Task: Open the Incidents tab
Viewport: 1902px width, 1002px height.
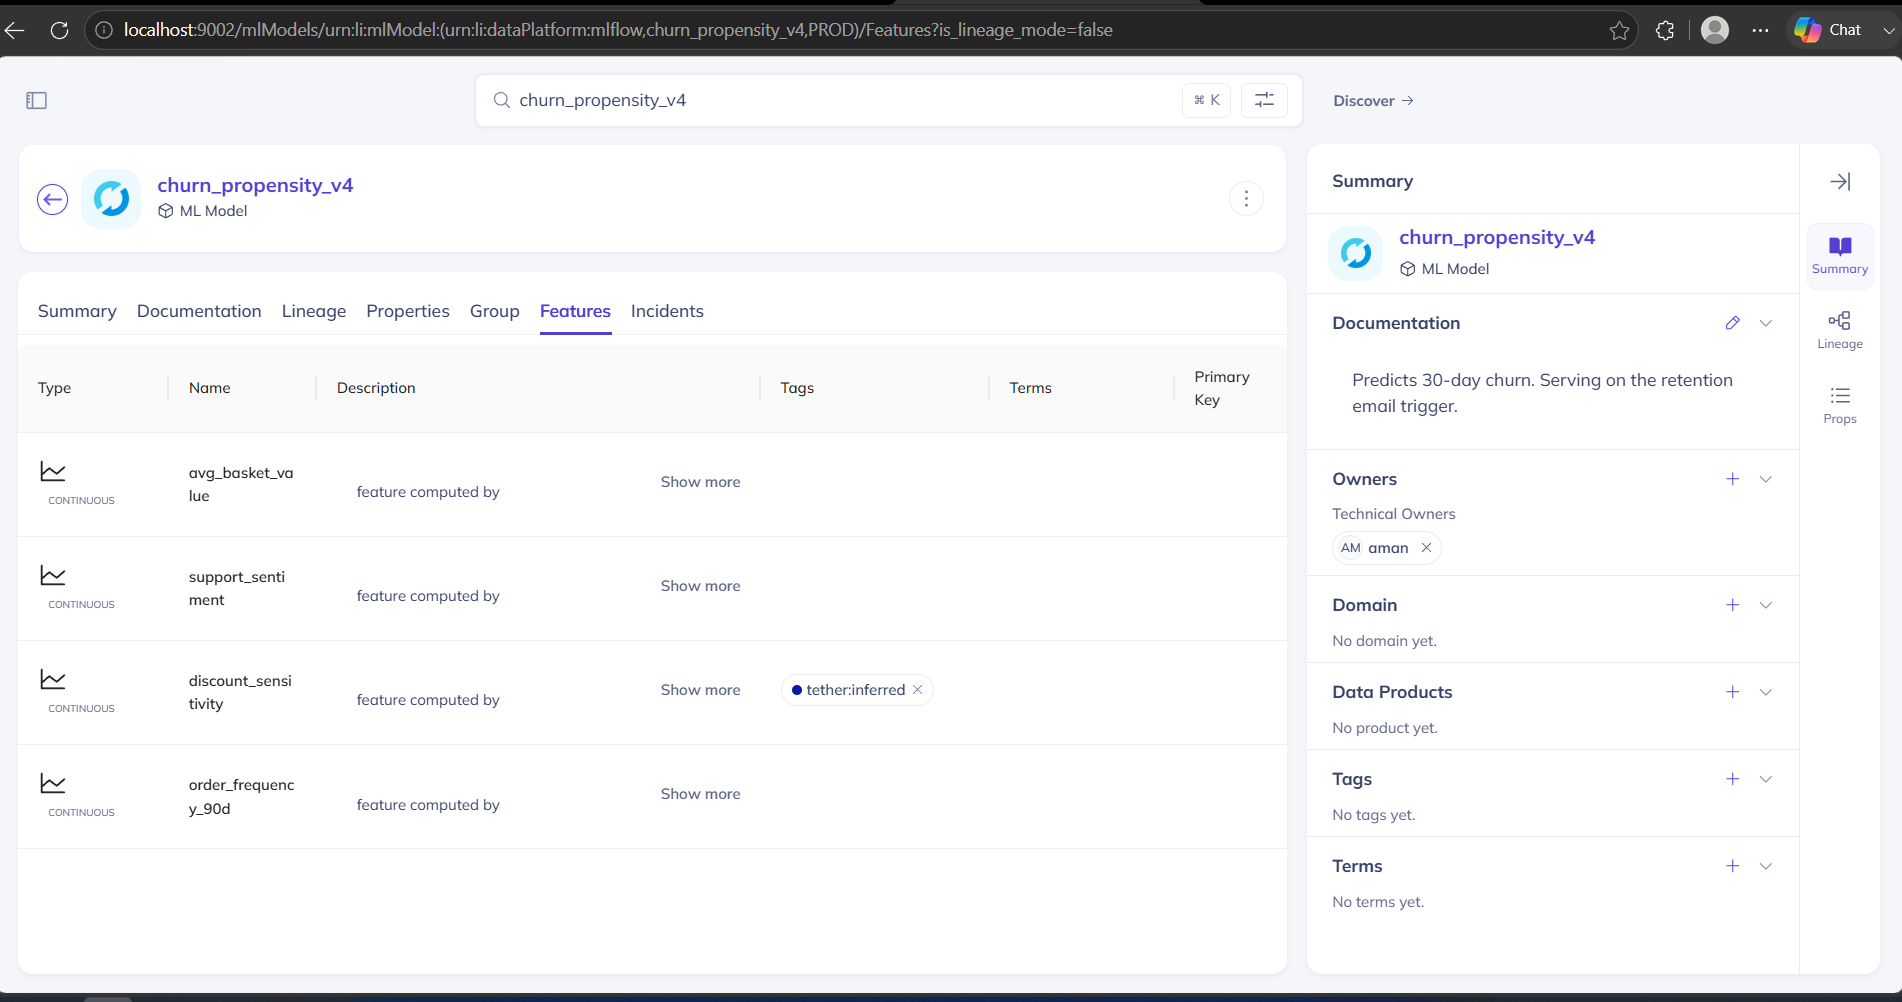Action: click(x=667, y=311)
